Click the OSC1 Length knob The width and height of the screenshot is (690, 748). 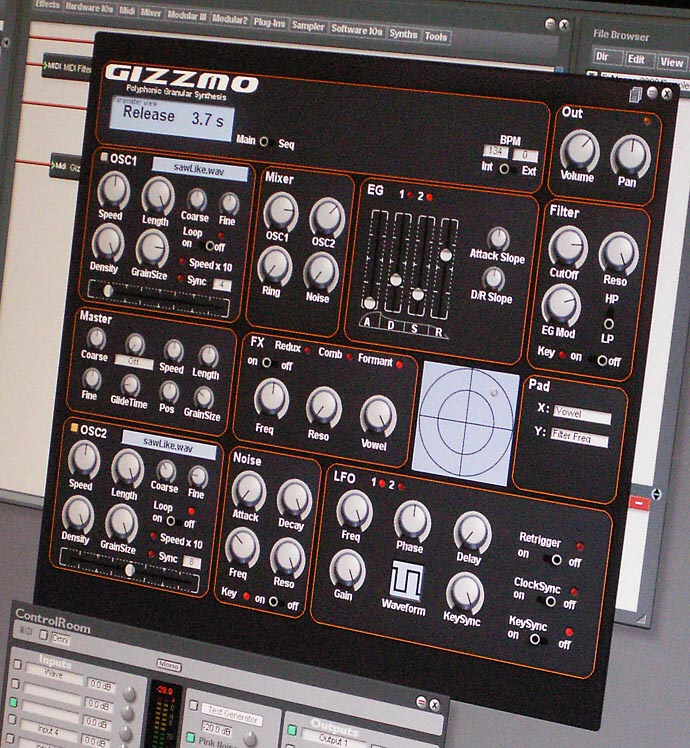158,197
